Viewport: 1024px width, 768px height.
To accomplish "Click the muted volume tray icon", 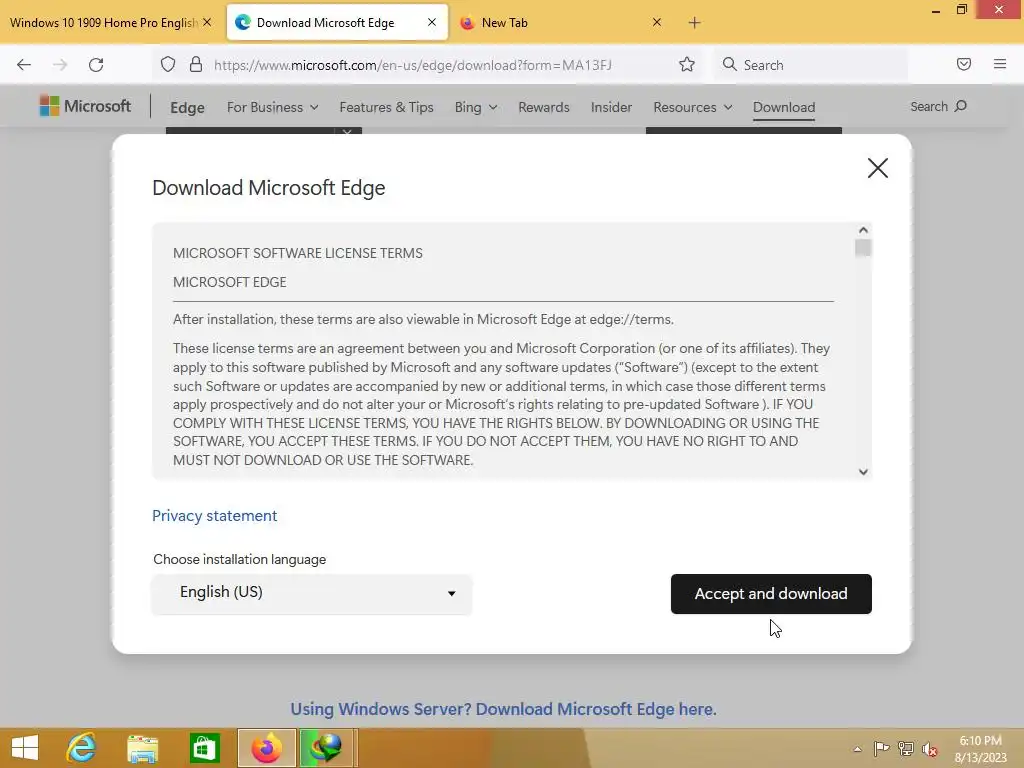I will (x=930, y=749).
